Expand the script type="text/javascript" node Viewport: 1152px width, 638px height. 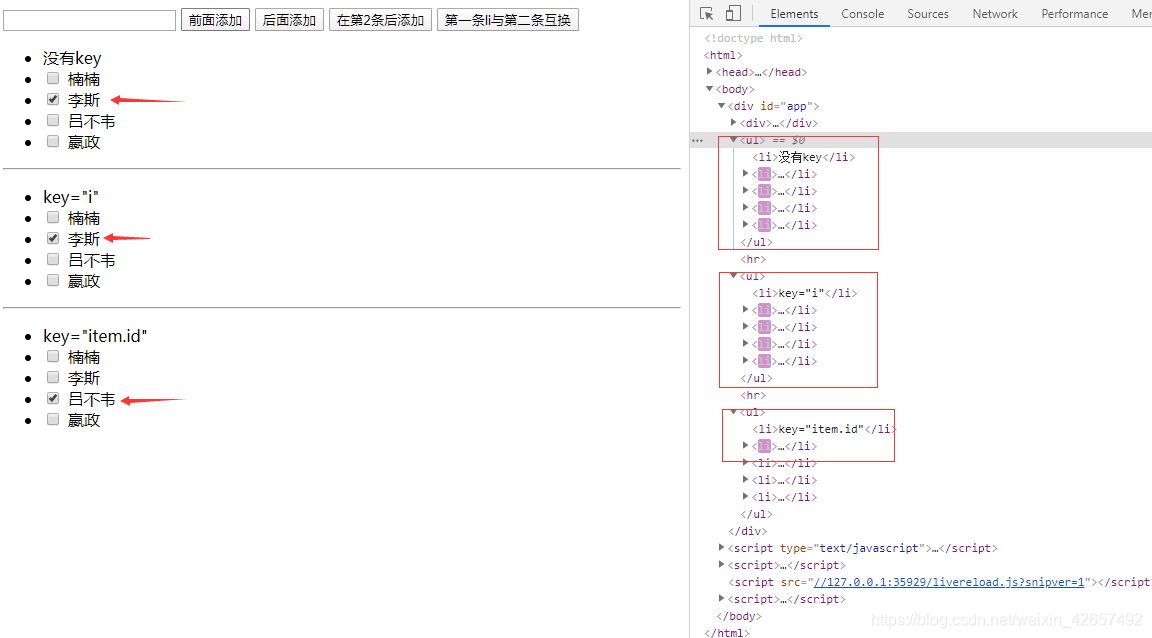[x=721, y=548]
